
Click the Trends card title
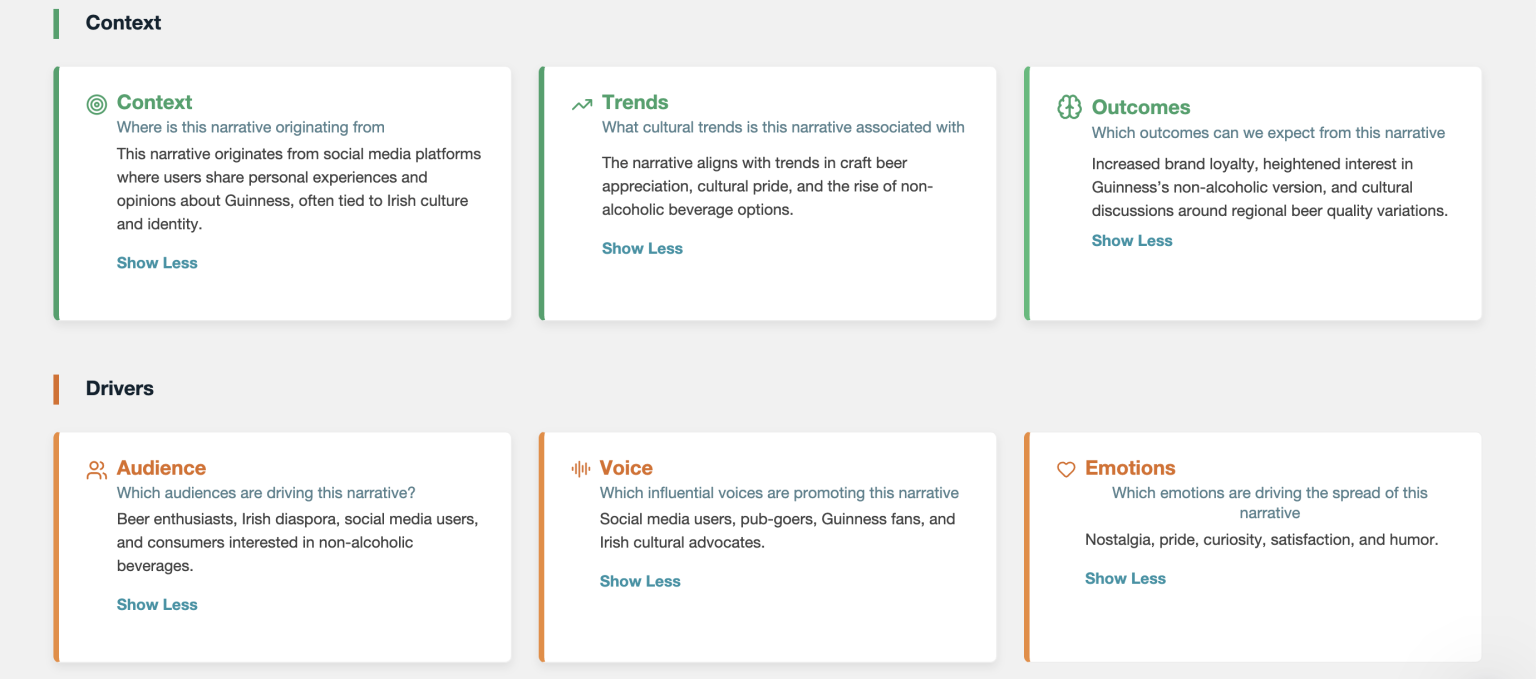pyautogui.click(x=635, y=102)
